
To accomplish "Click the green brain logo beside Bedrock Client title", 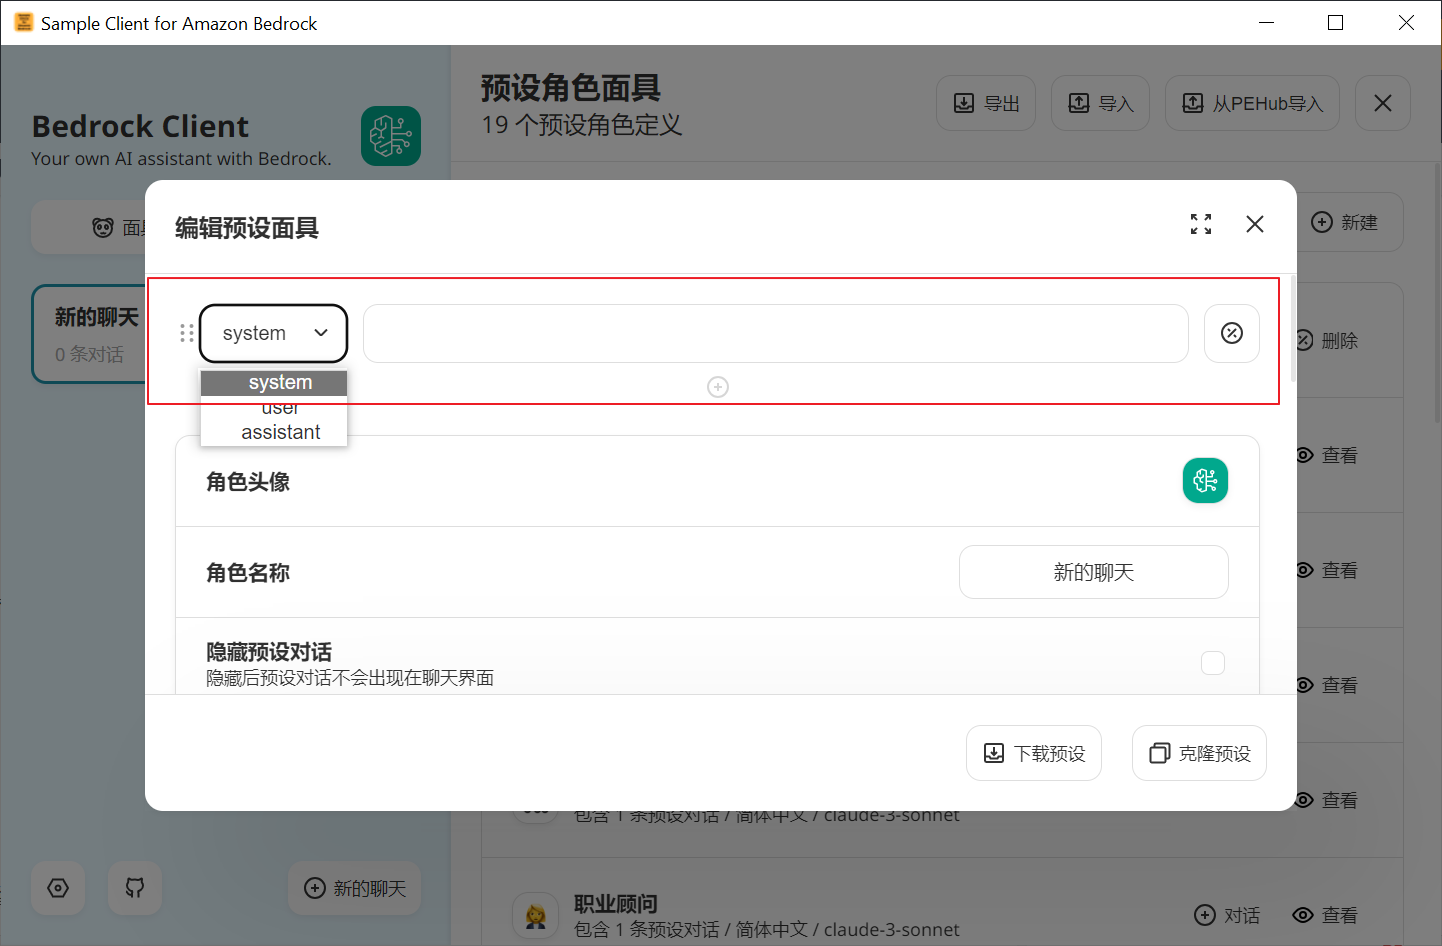I will pos(391,136).
